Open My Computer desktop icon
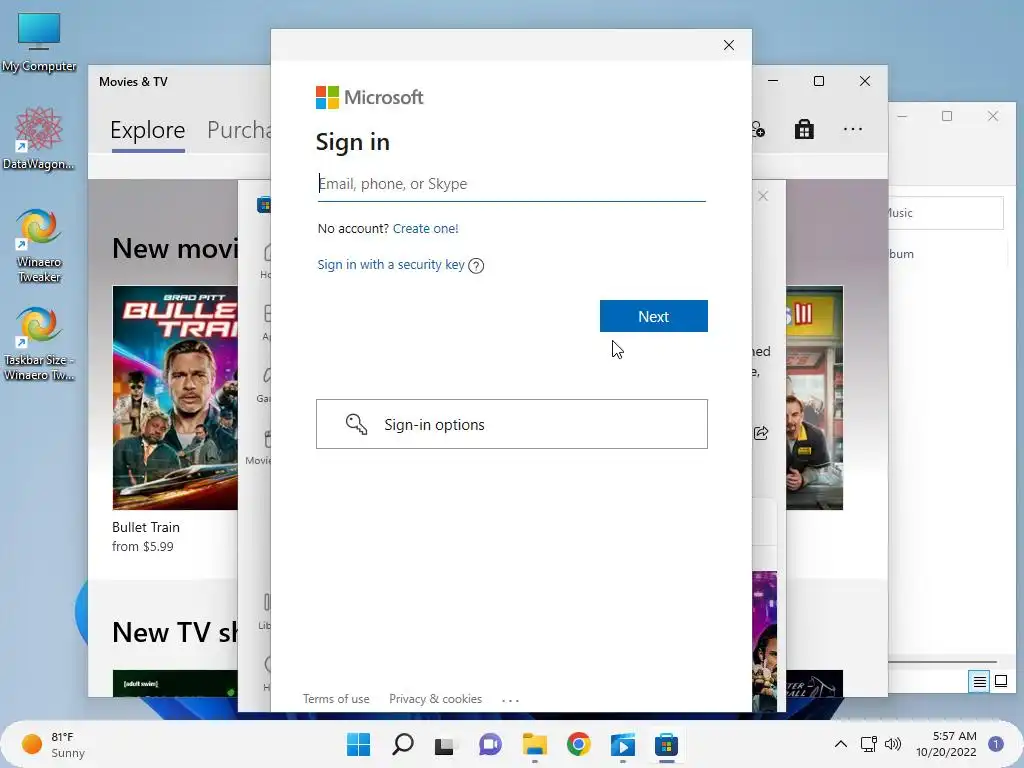The image size is (1024, 768). (39, 42)
